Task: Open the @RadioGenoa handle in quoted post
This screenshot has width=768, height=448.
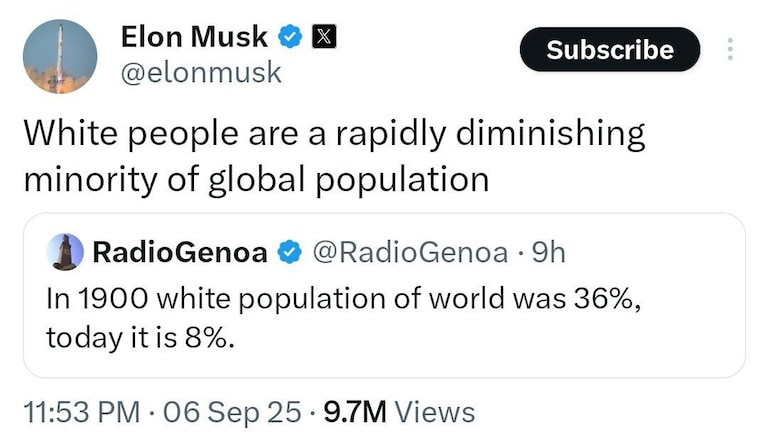Action: [x=410, y=252]
